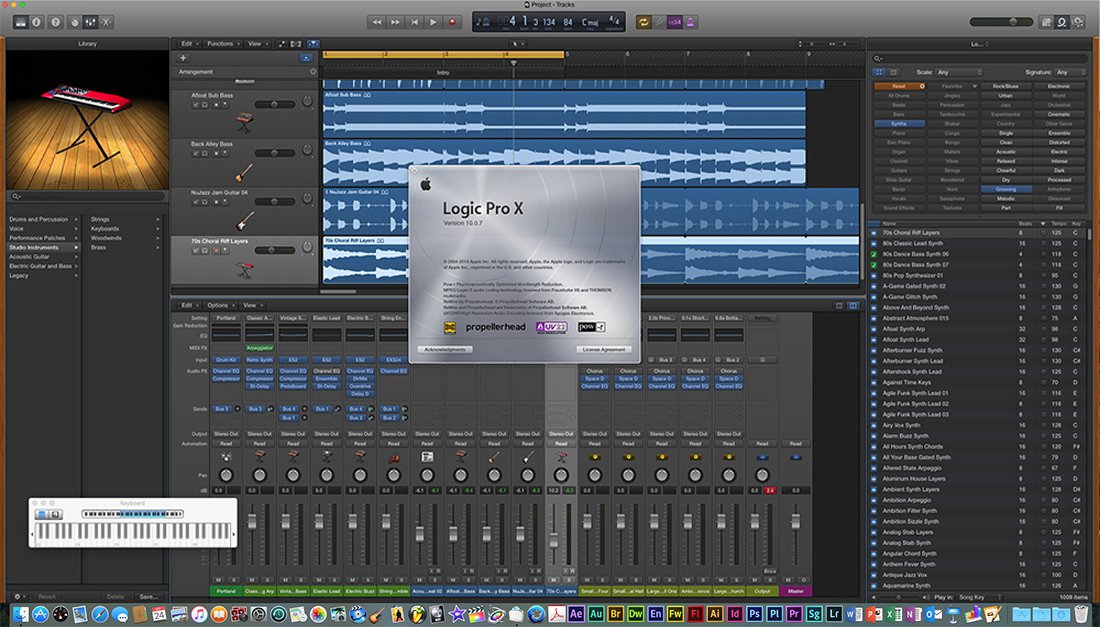Screen dimensions: 1100x627
Task: Click the Tuner icon next to Cycle button
Action: coord(659,22)
